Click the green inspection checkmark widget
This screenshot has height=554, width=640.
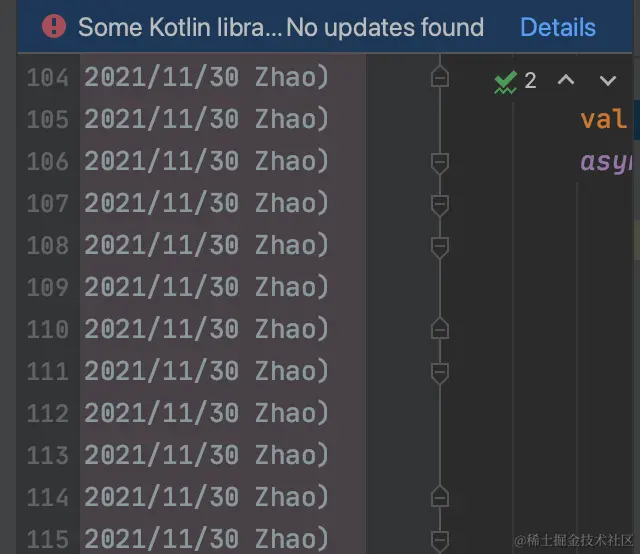coord(504,81)
